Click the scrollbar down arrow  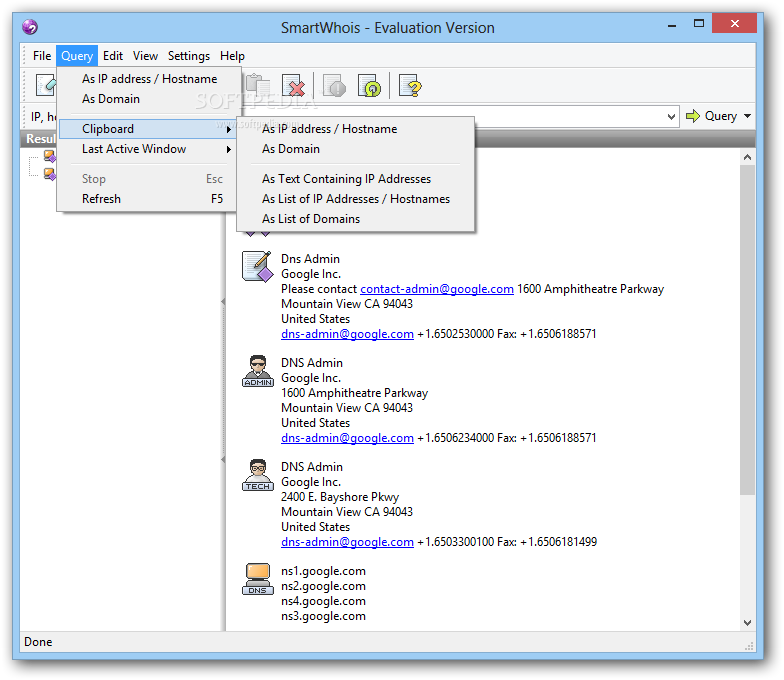tap(748, 622)
